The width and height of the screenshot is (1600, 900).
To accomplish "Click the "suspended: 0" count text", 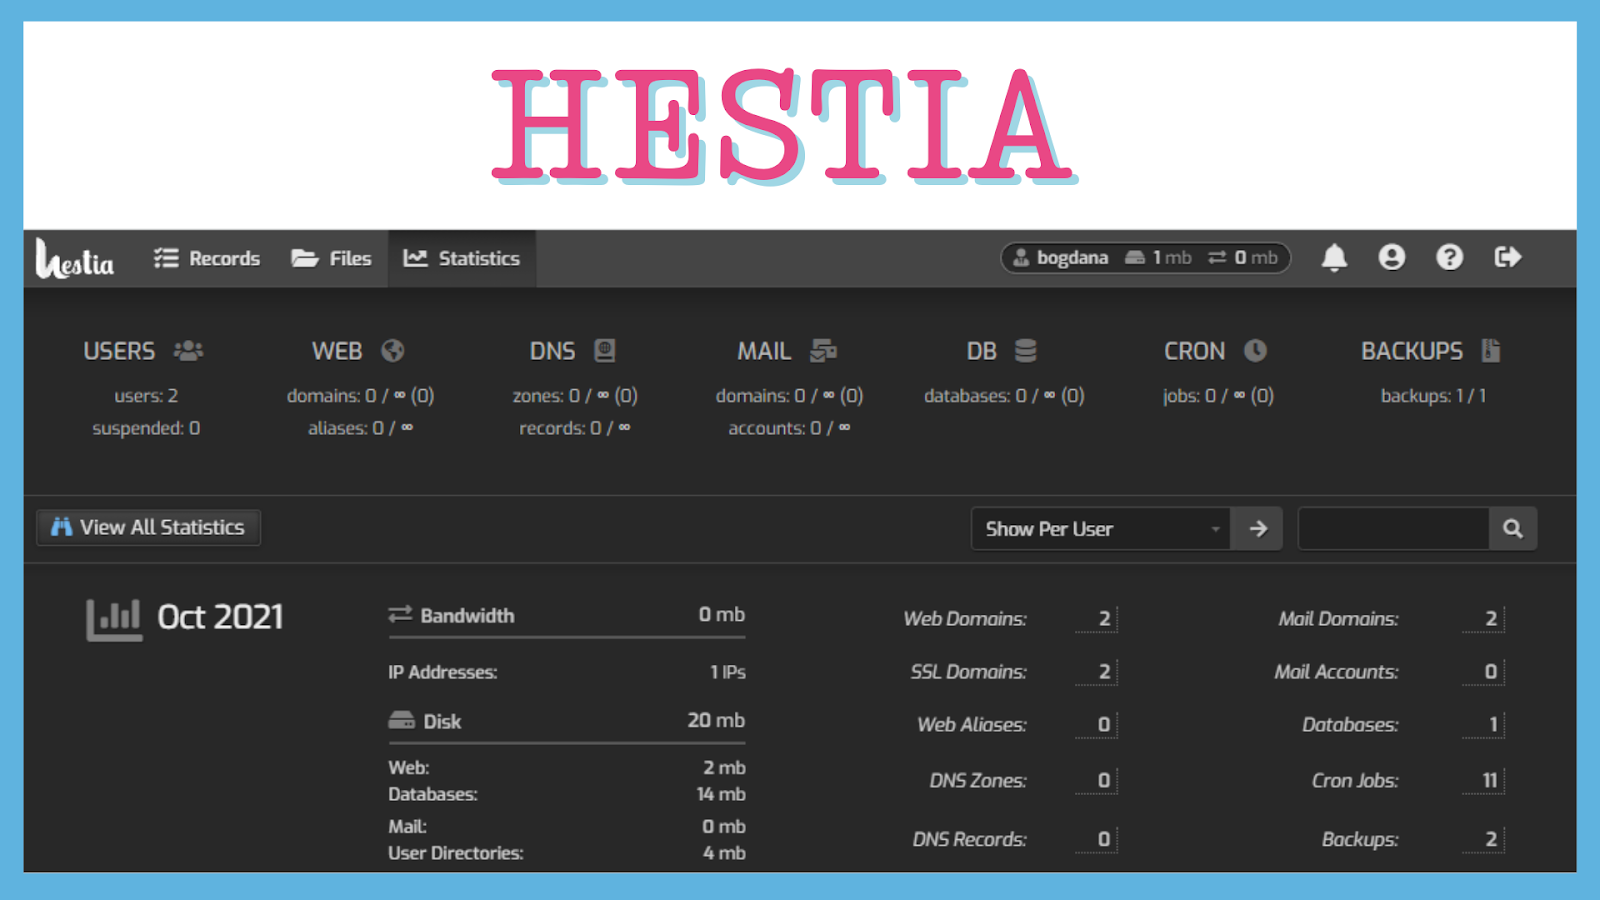I will point(146,428).
